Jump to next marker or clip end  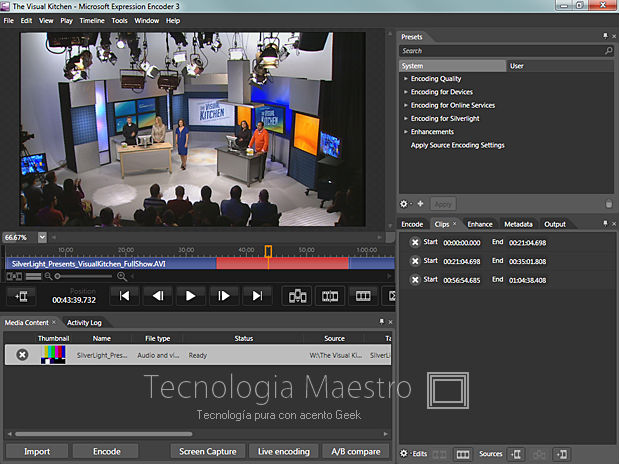tap(257, 296)
